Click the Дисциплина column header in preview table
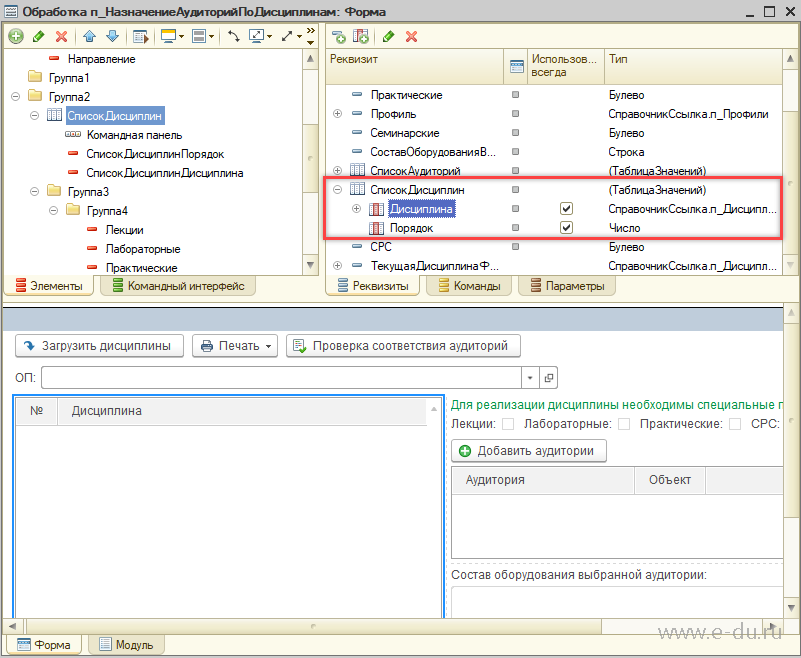The width and height of the screenshot is (801, 658). tap(242, 411)
